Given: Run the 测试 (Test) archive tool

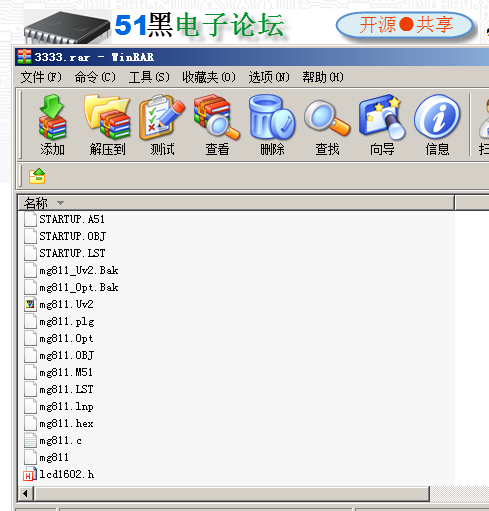Looking at the screenshot, I should 162,125.
